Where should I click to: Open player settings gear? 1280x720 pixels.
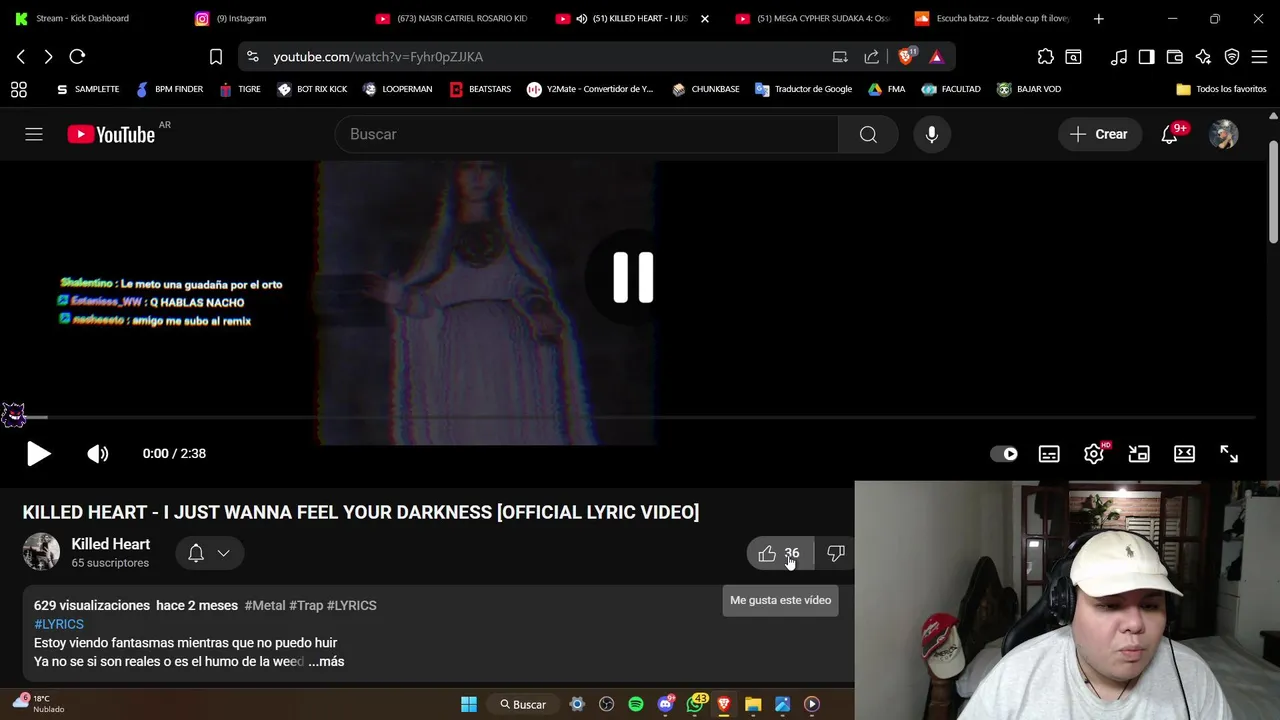click(x=1094, y=454)
